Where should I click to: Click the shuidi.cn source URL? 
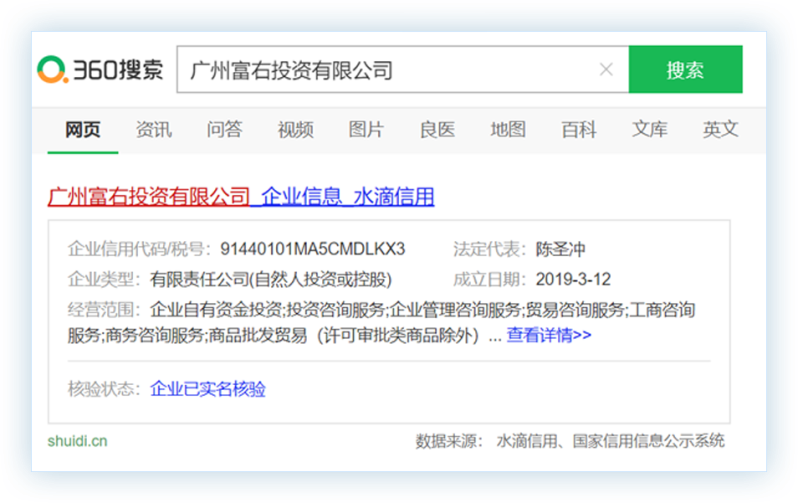click(x=77, y=441)
